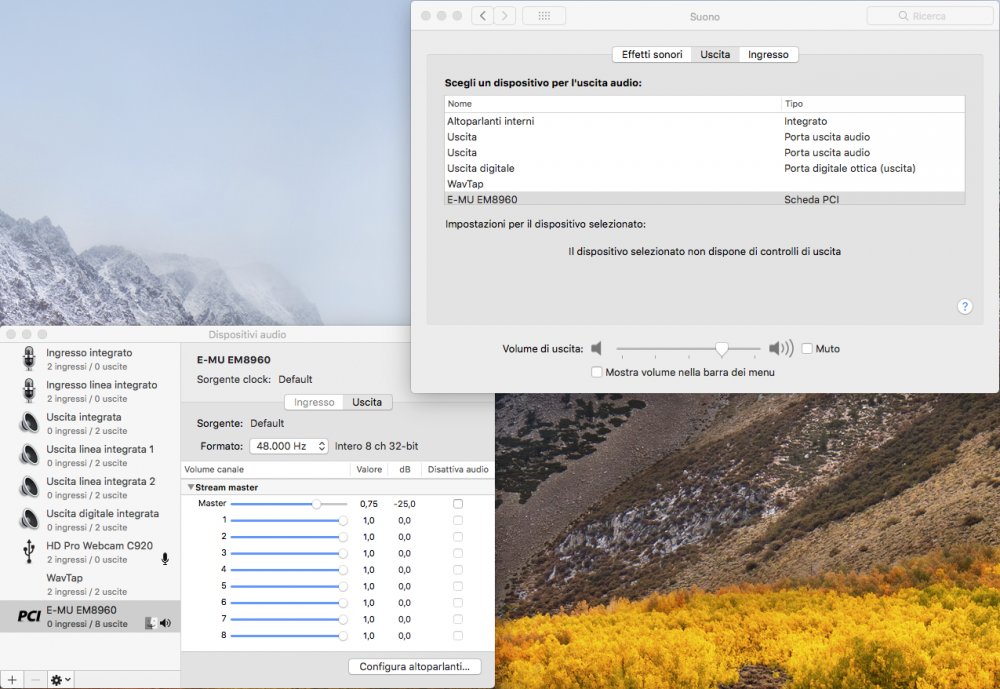Select the PCI icon of E-MU EM8960

29,616
